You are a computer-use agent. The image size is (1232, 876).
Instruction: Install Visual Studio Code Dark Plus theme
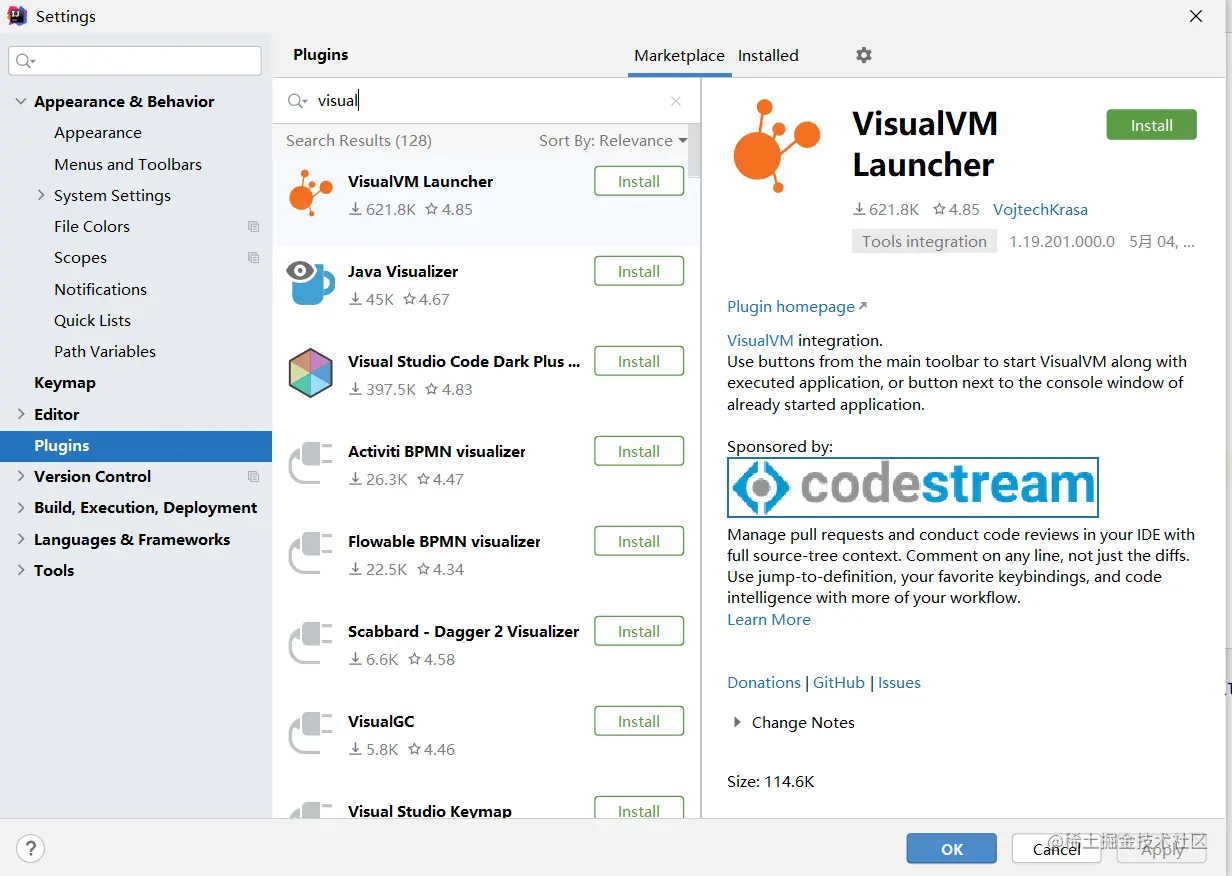pyautogui.click(x=639, y=362)
